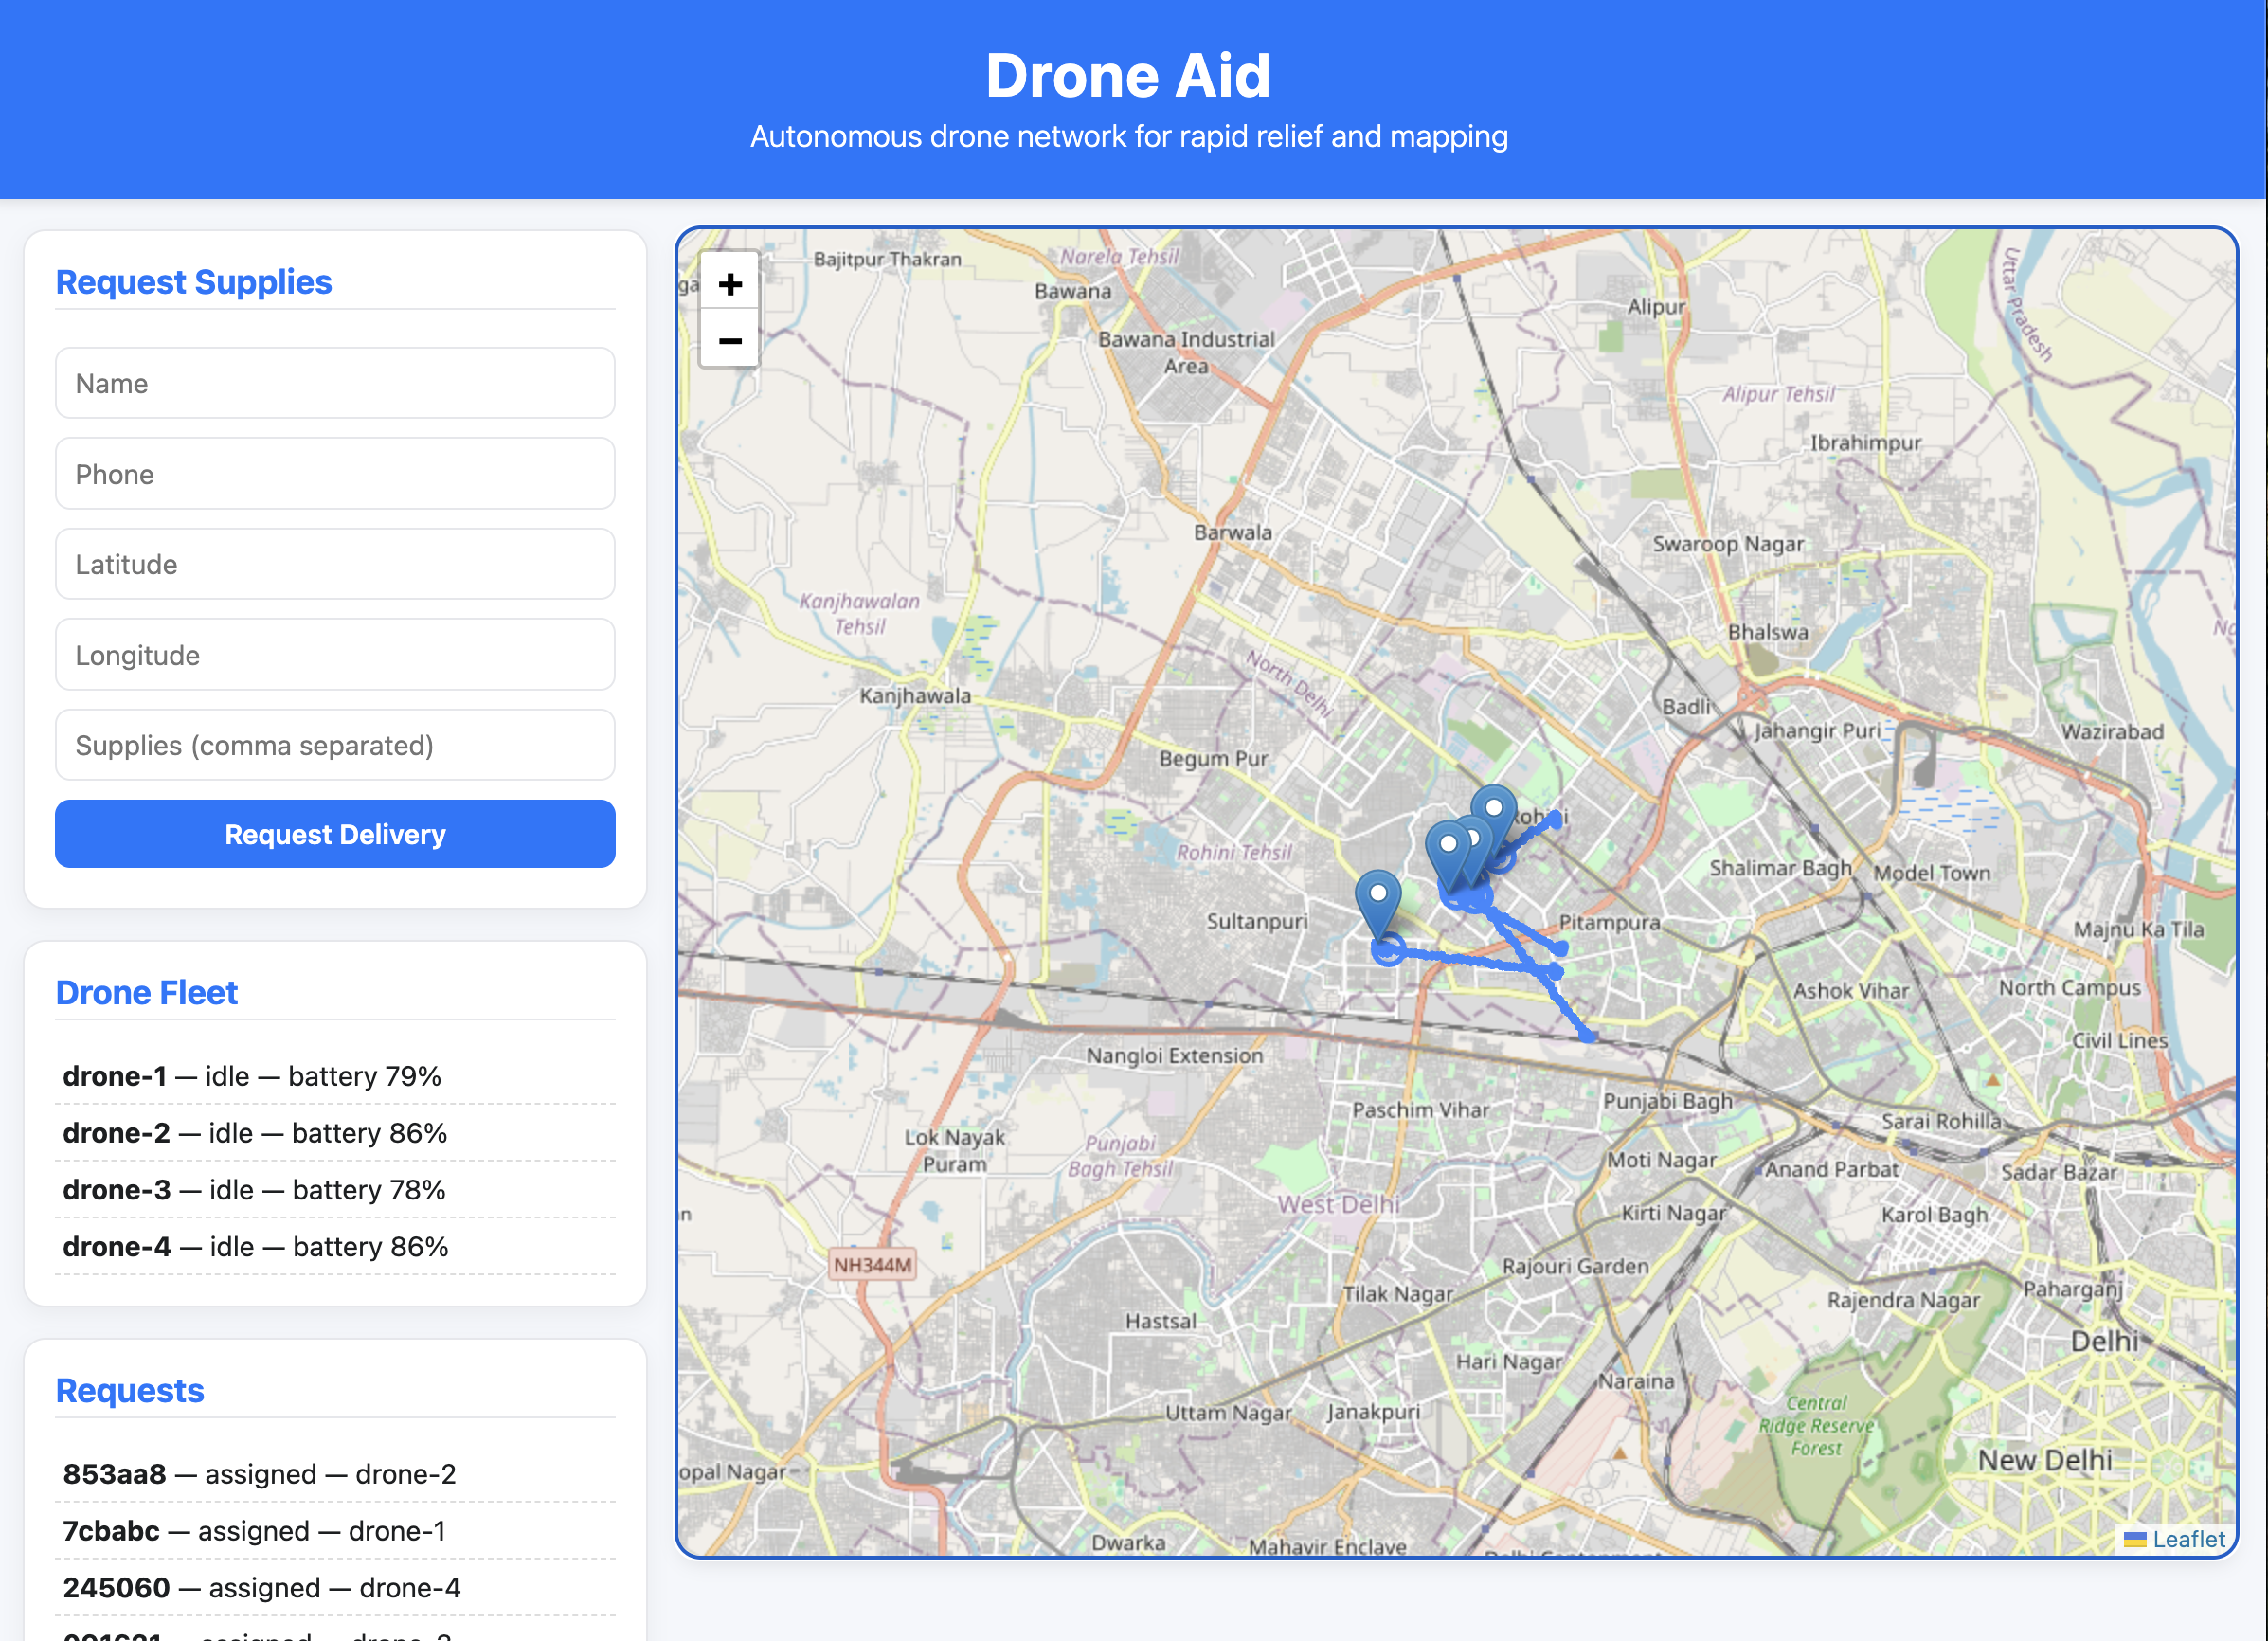Select request 853aa8 assigned to drone-2

click(260, 1474)
